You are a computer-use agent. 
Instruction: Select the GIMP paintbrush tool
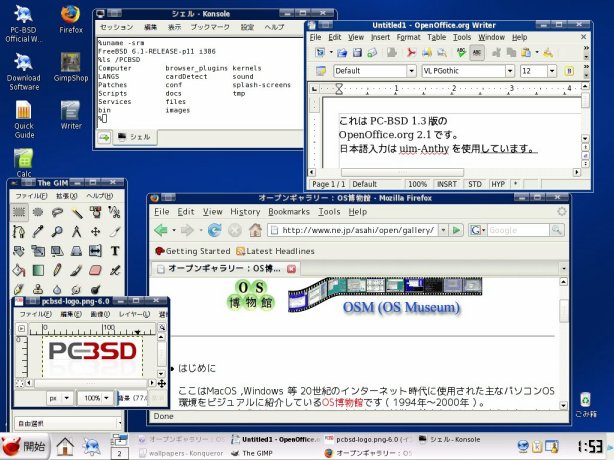76,270
